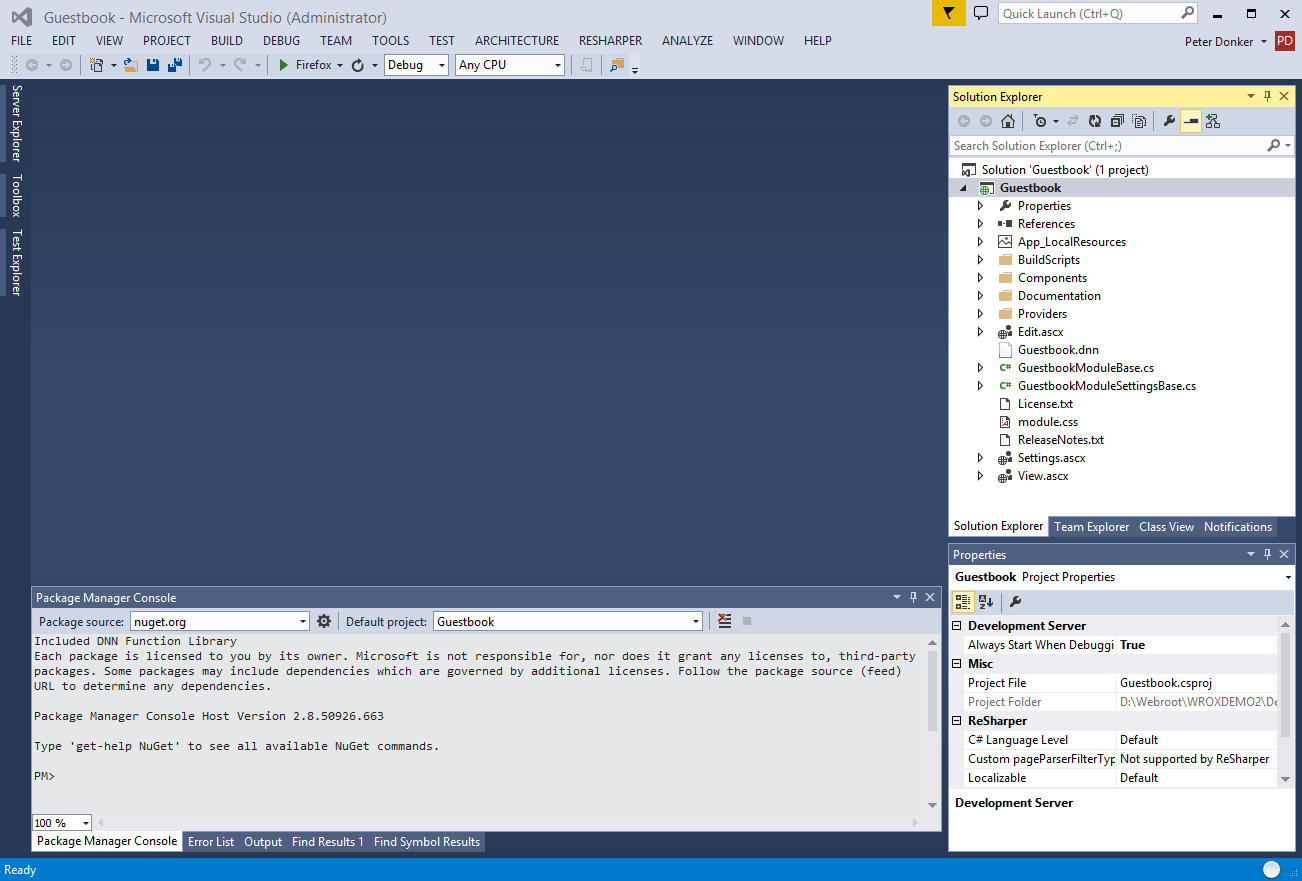Open the nuget.org package source dropdown

(220, 621)
